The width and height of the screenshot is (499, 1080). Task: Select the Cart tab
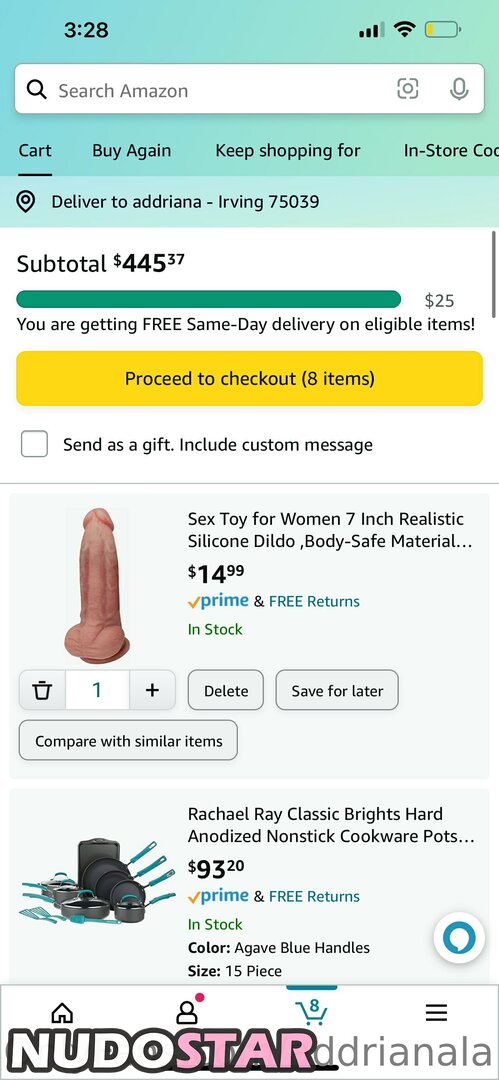tap(35, 150)
